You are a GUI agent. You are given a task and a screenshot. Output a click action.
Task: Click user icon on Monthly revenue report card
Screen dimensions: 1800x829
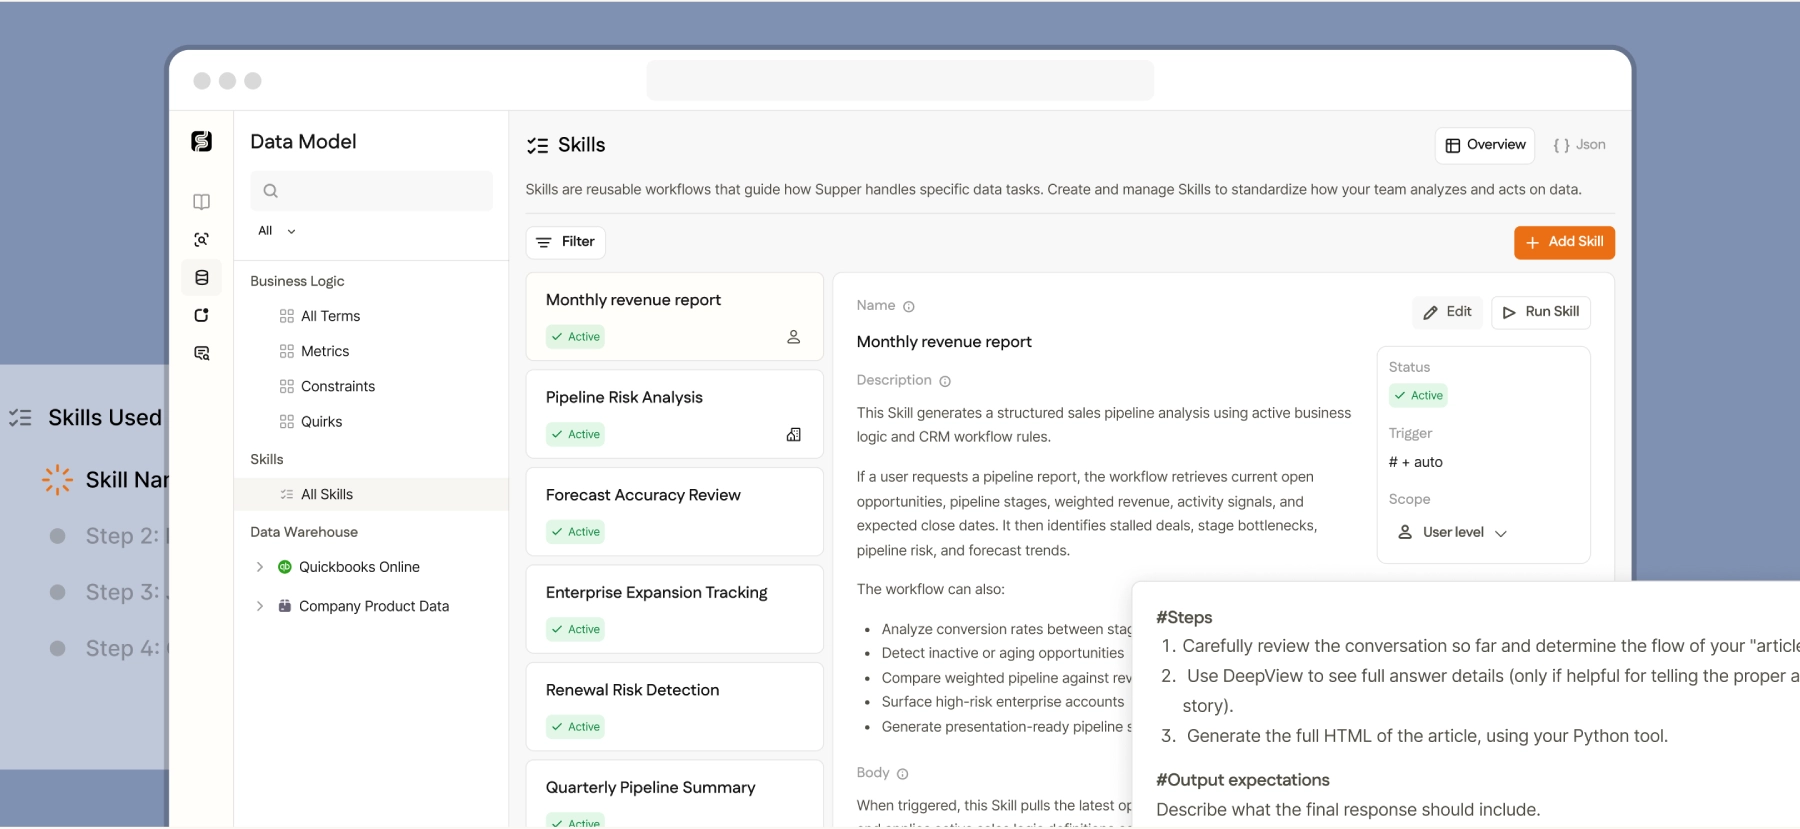pos(793,337)
